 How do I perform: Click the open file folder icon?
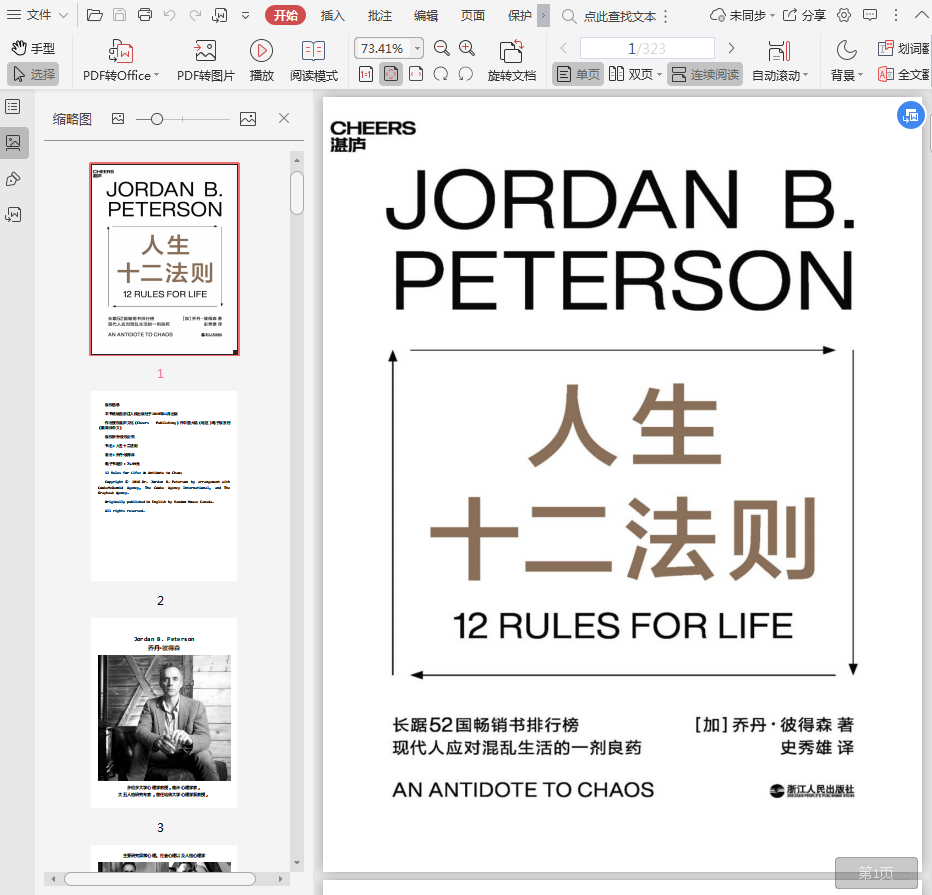95,15
